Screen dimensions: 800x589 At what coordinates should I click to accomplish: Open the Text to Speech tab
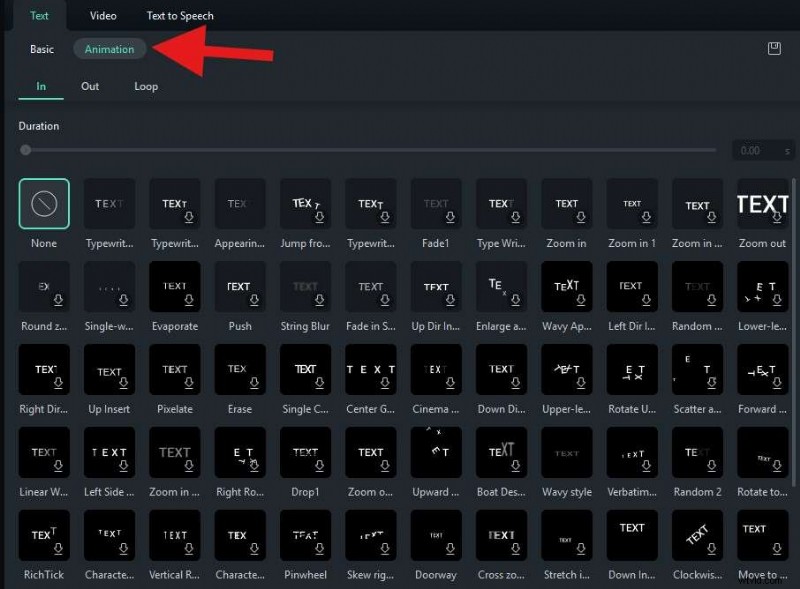(x=180, y=15)
